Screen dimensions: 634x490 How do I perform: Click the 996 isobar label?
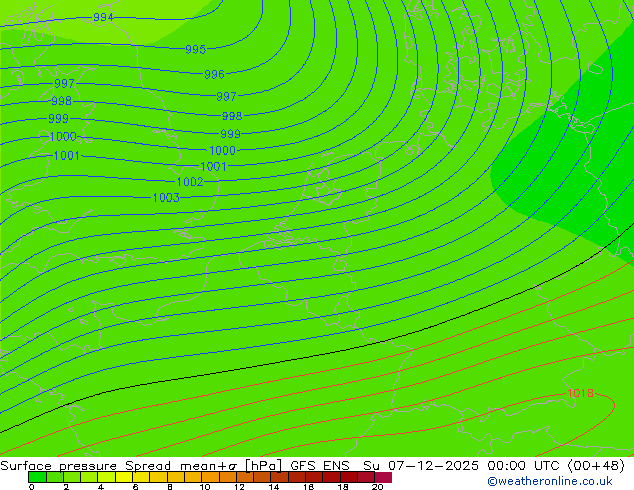[214, 74]
